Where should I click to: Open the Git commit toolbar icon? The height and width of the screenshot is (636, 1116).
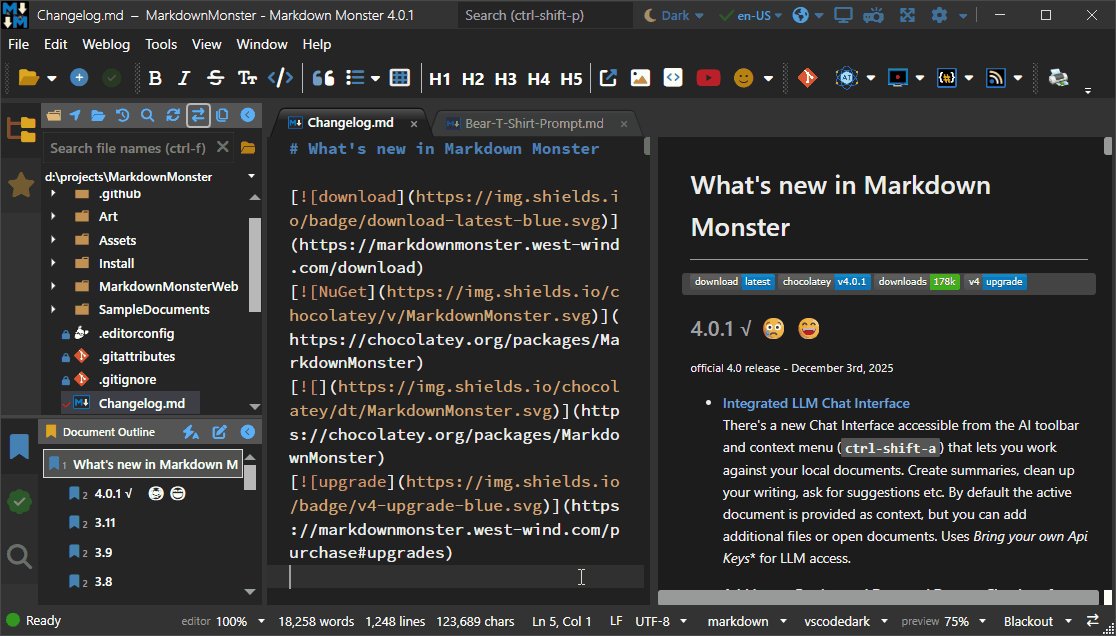point(807,78)
